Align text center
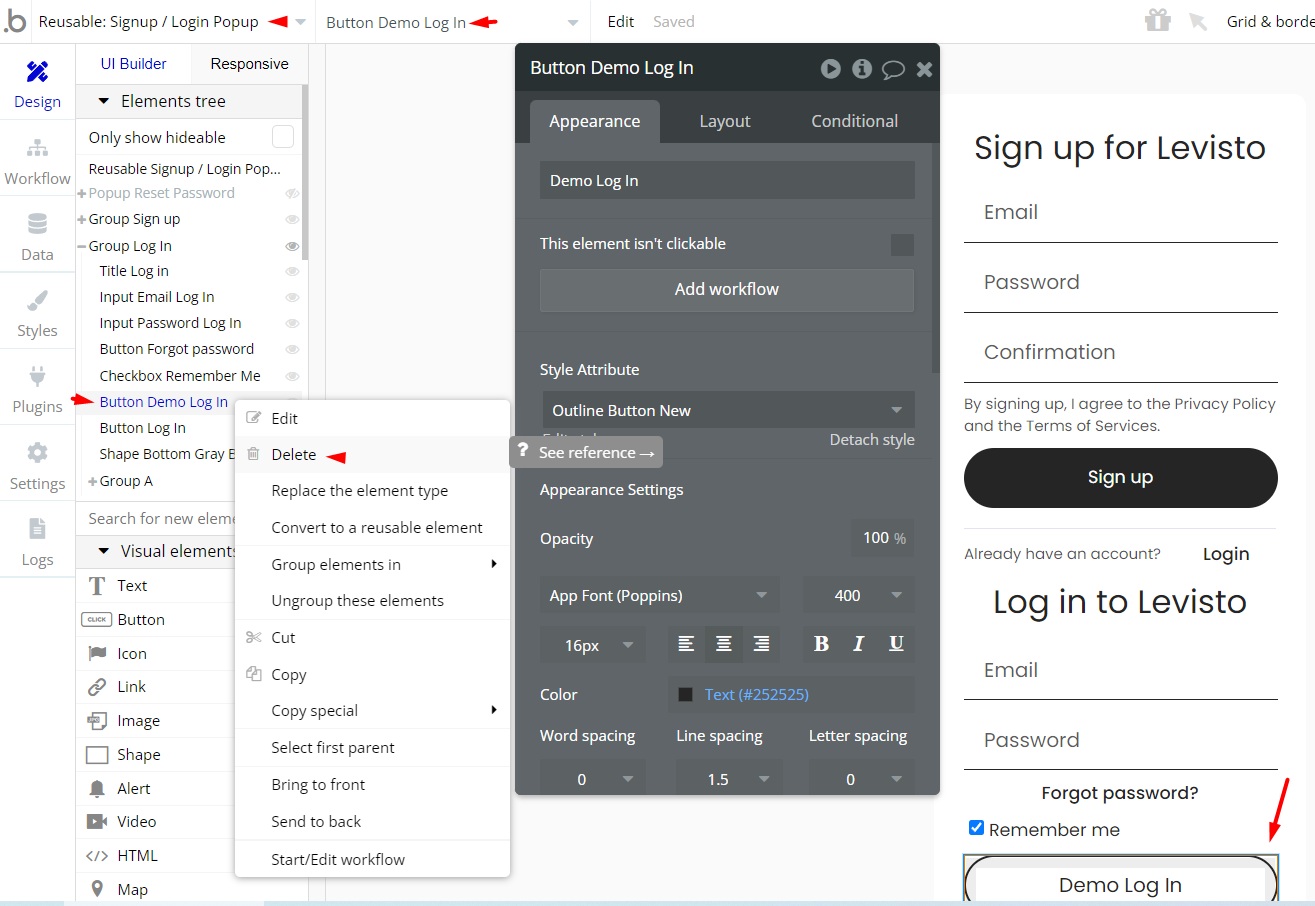Screen dimensions: 1315x906 click(724, 644)
